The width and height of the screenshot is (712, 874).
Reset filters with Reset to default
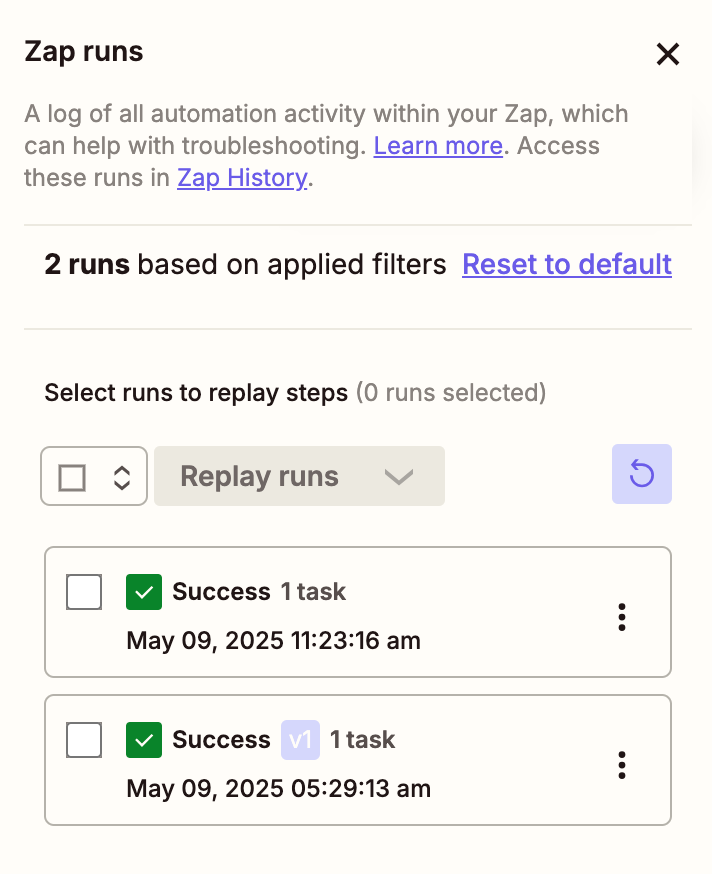coord(567,264)
